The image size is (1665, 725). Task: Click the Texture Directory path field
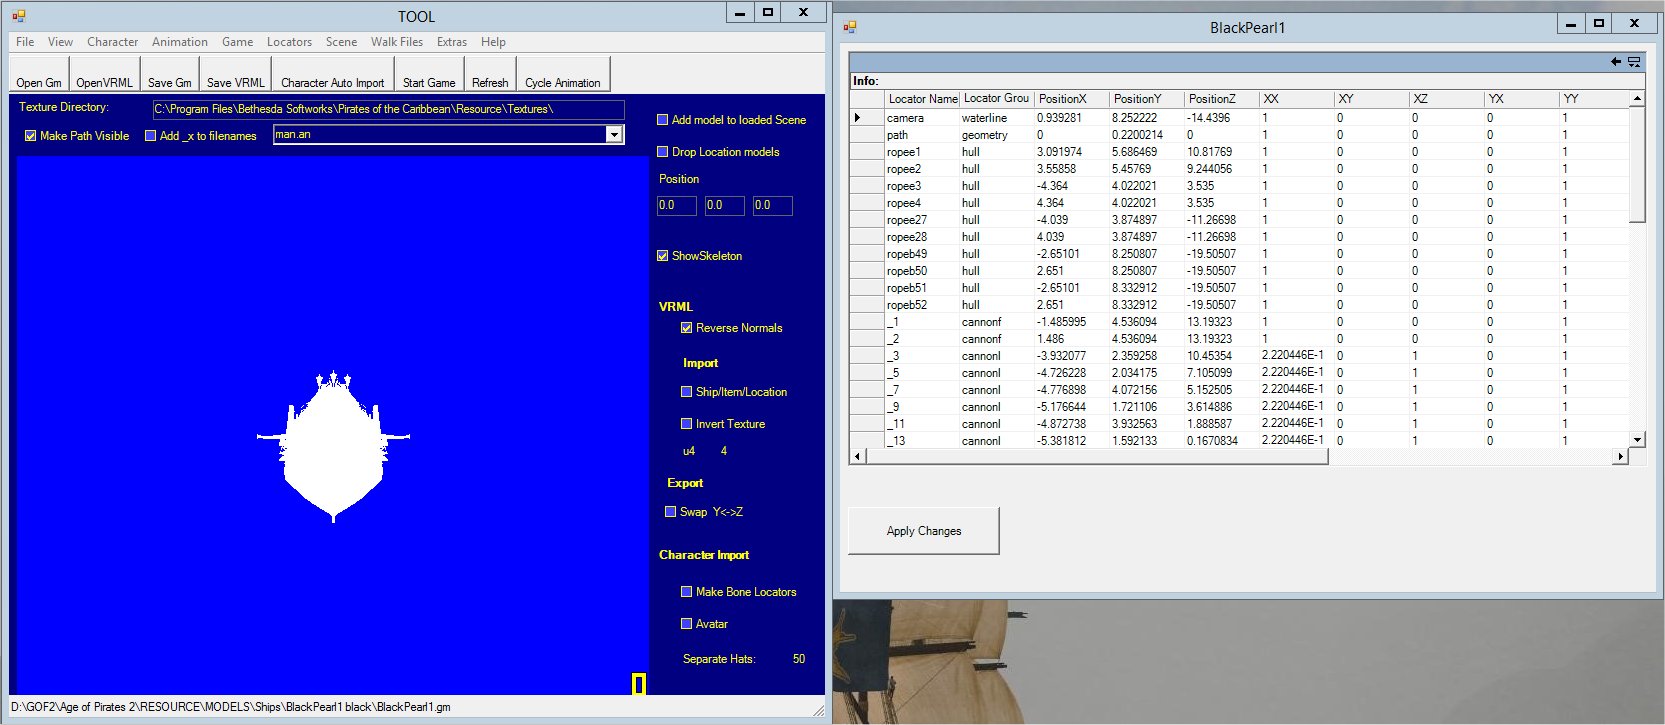click(x=388, y=109)
